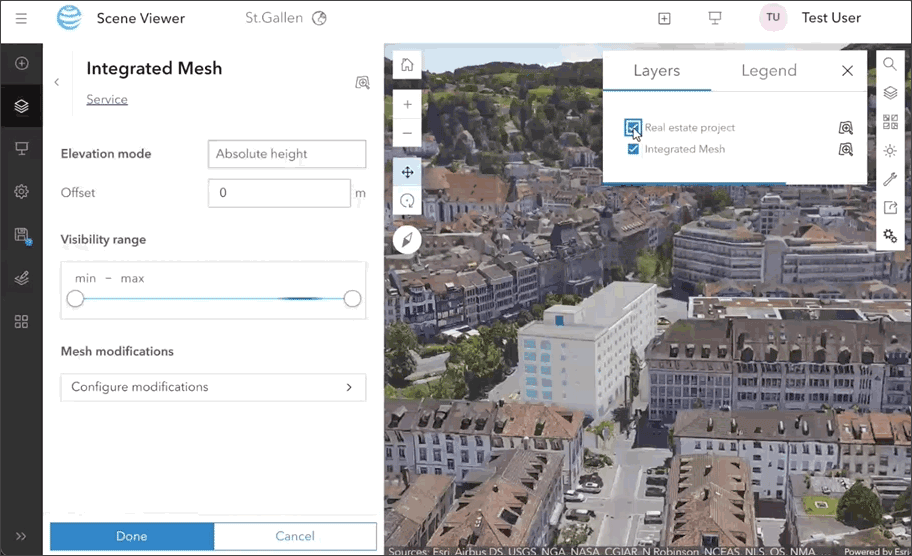Viewport: 912px width, 556px height.
Task: Click the Powered by Esri attribution
Action: (x=877, y=551)
